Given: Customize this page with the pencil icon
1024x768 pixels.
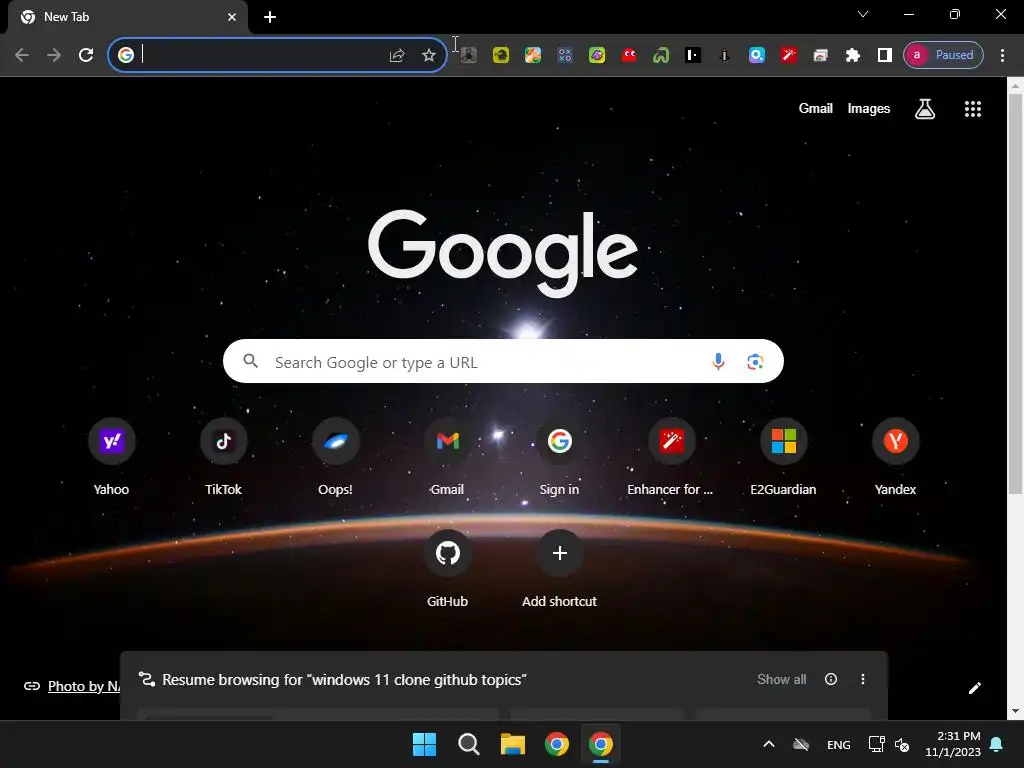Looking at the screenshot, I should coord(974,688).
